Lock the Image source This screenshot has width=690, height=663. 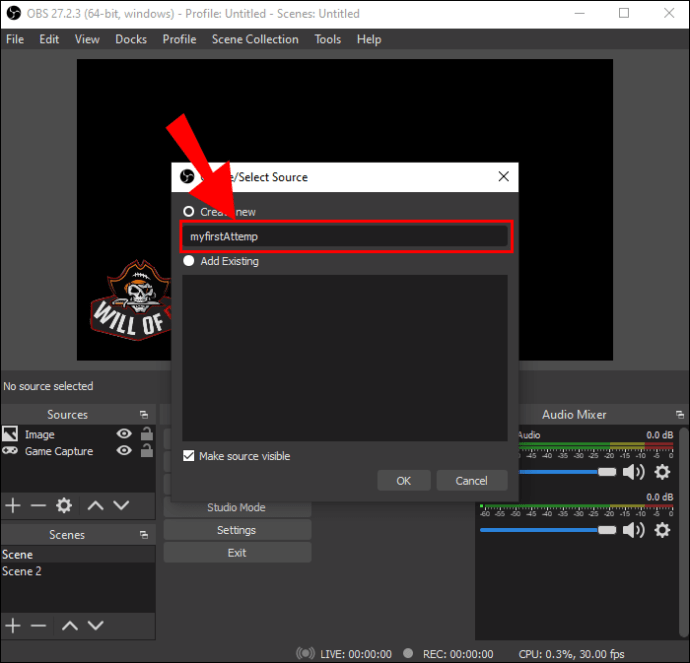(x=147, y=434)
